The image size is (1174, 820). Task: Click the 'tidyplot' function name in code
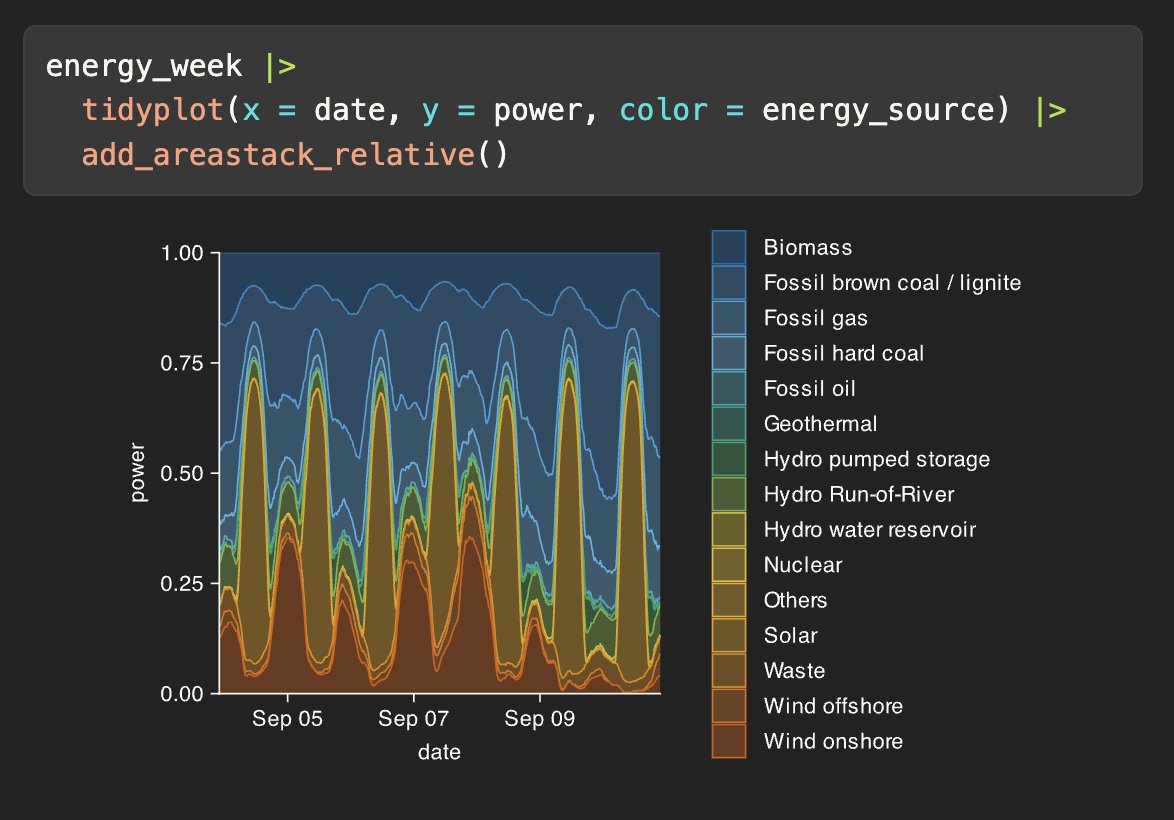point(153,110)
